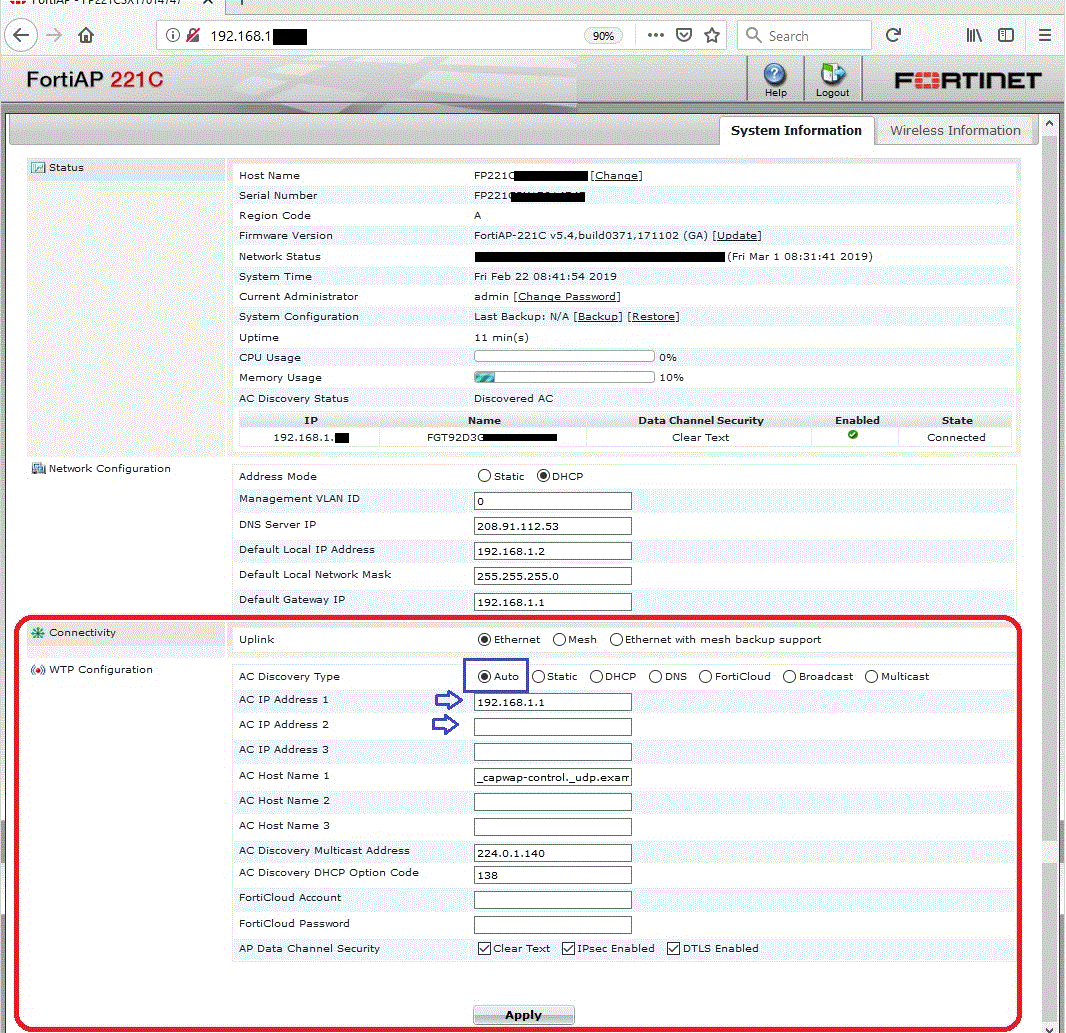This screenshot has height=1033, width=1066.
Task: Set AC Discovery Type to Multicast
Action: coord(872,677)
